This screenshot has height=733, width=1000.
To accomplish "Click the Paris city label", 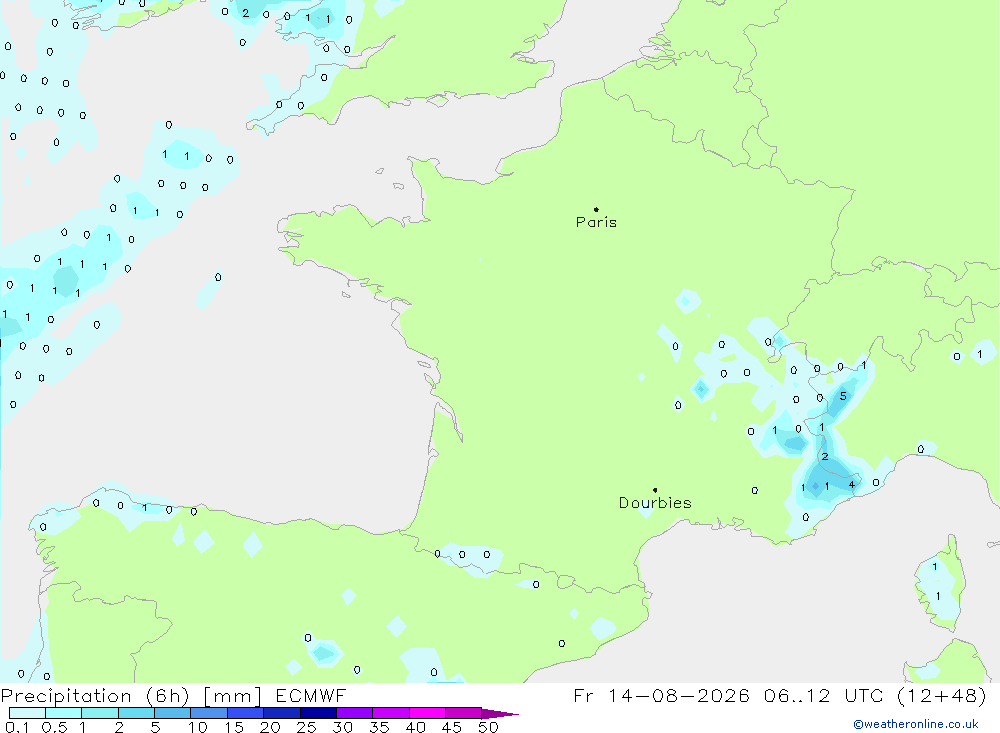I will 596,222.
